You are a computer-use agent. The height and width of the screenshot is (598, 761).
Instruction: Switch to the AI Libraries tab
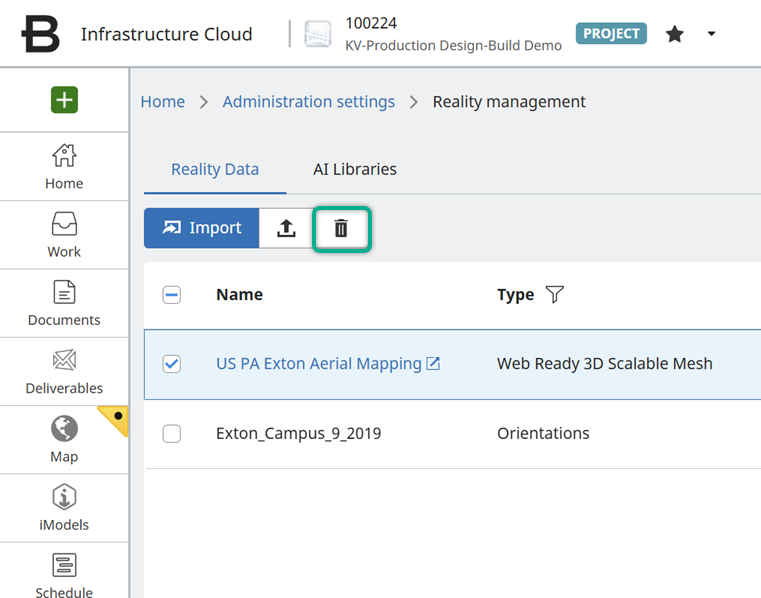point(355,169)
